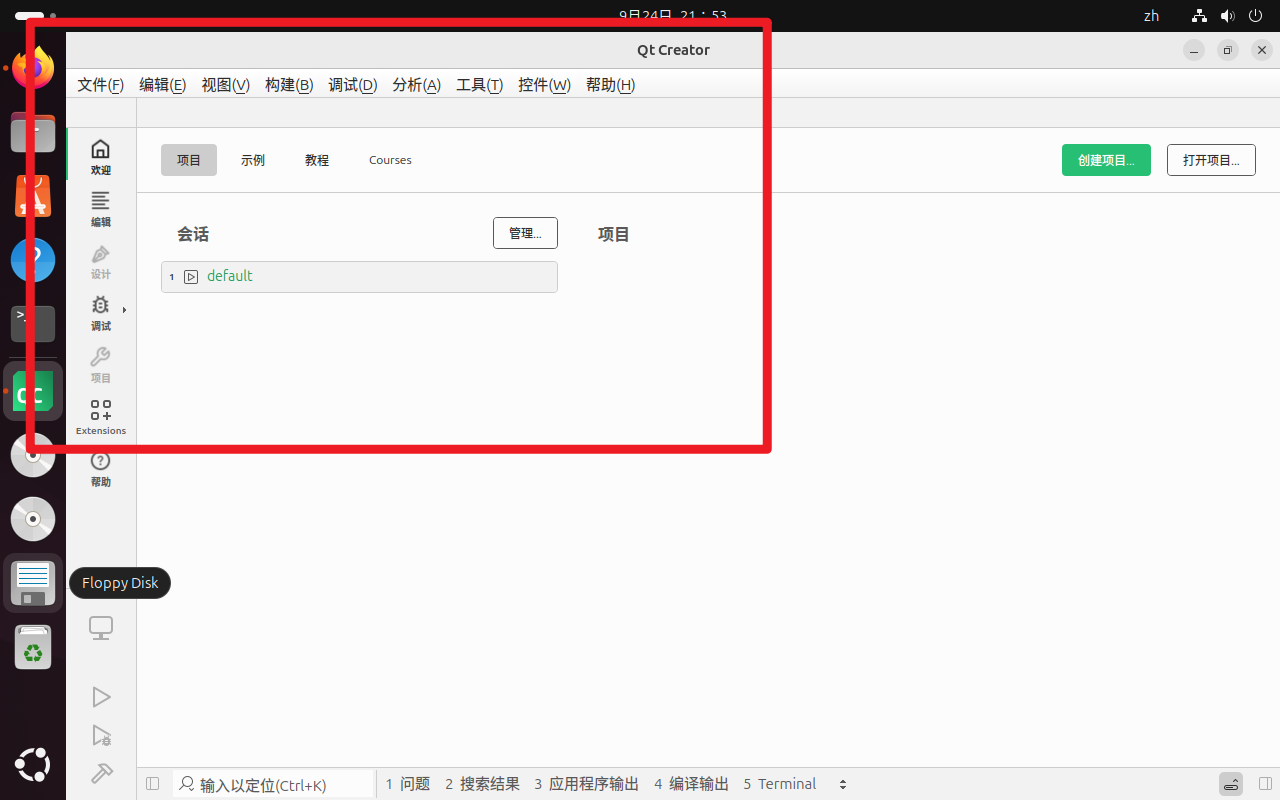The image size is (1280, 800).
Task: Click the Build hammer icon
Action: coord(101,773)
